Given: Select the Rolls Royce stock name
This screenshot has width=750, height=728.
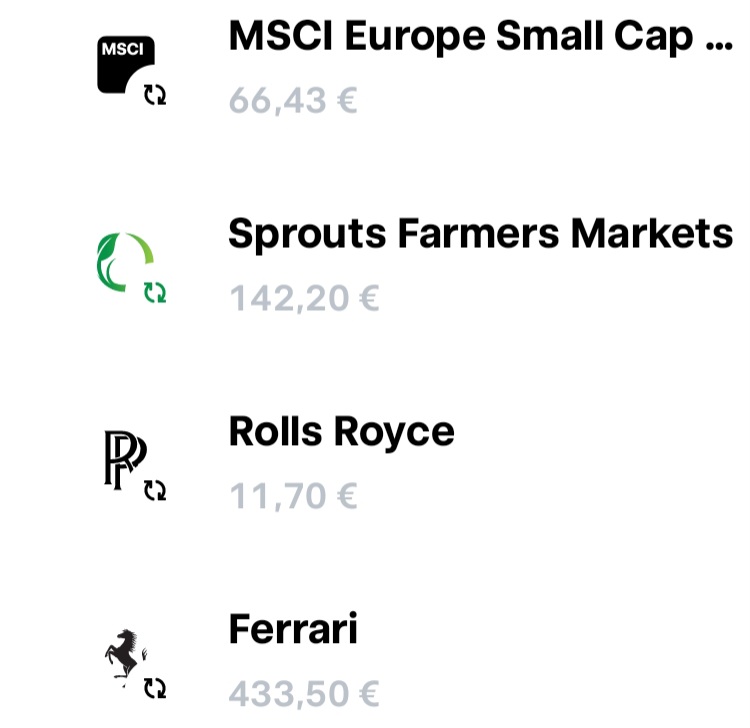Looking at the screenshot, I should tap(342, 432).
